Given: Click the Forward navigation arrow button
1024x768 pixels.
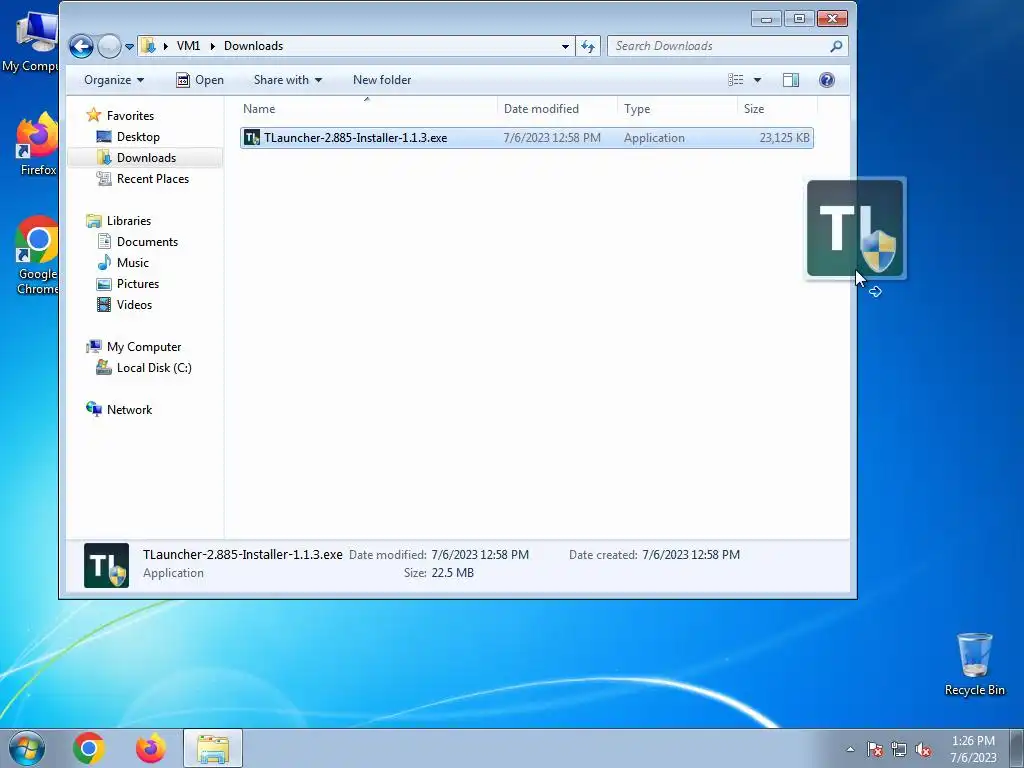Looking at the screenshot, I should tap(109, 46).
